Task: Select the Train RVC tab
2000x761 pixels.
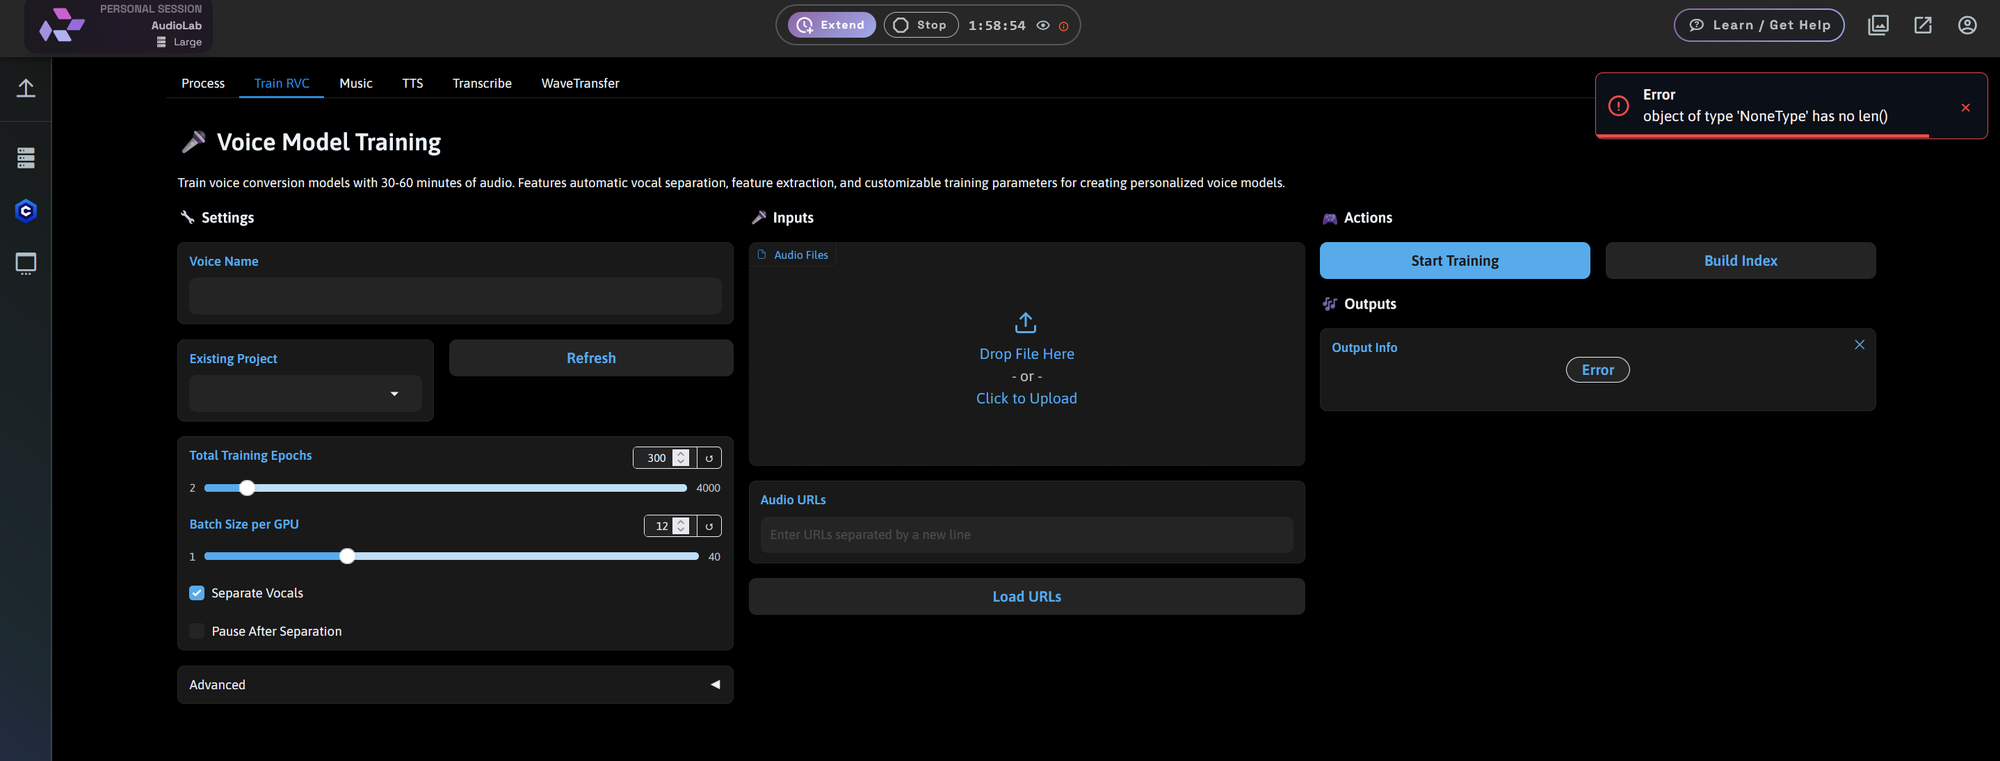Action: coord(282,83)
